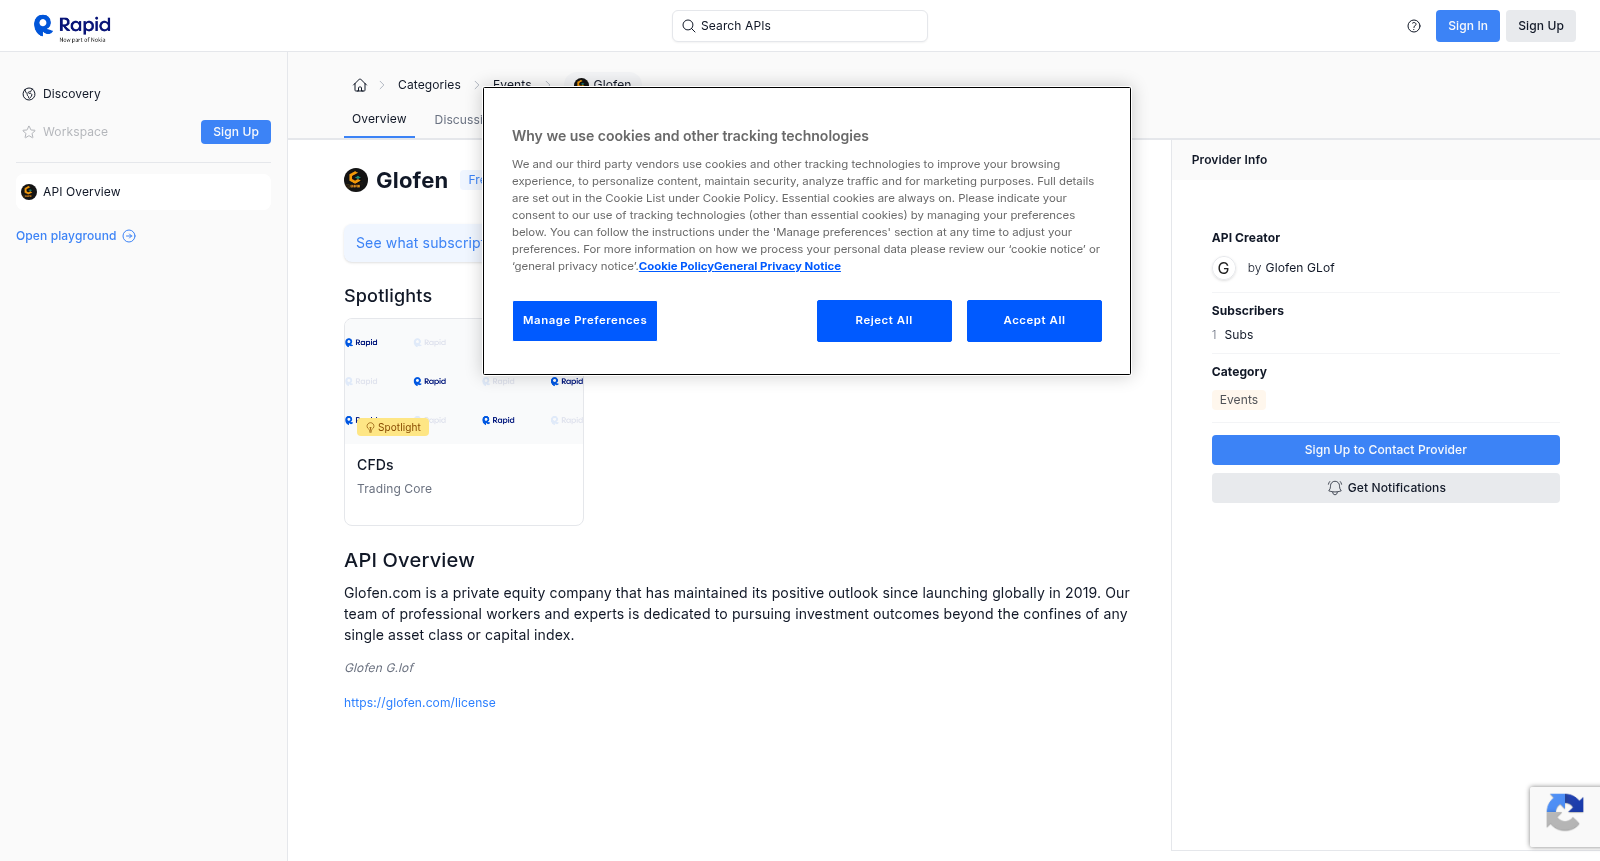Click the Rapid logo
The height and width of the screenshot is (861, 1600).
point(72,27)
